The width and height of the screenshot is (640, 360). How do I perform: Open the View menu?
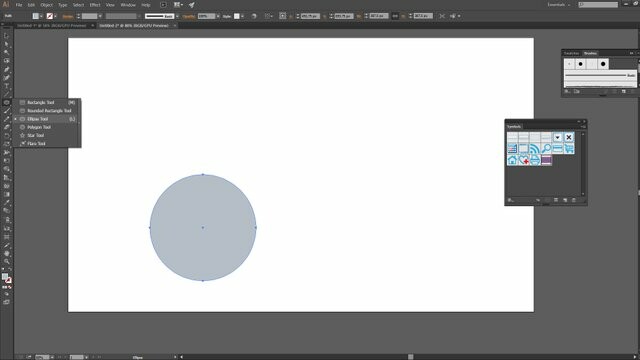pos(110,5)
